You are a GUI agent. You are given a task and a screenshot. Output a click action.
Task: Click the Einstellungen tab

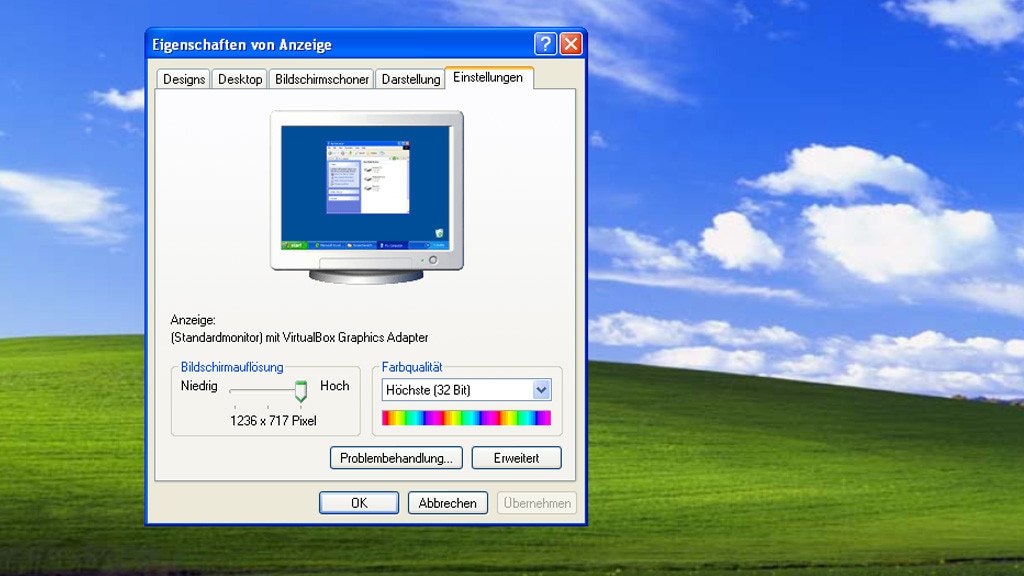(488, 78)
